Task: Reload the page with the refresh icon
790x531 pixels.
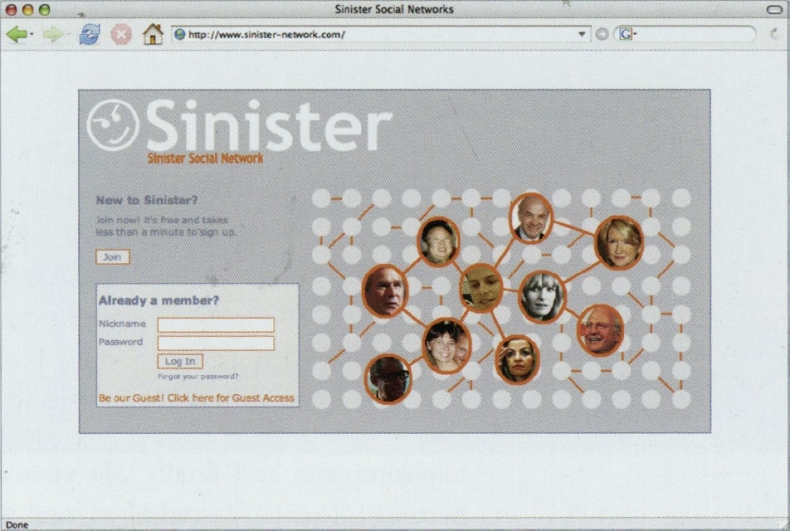Action: click(x=89, y=34)
